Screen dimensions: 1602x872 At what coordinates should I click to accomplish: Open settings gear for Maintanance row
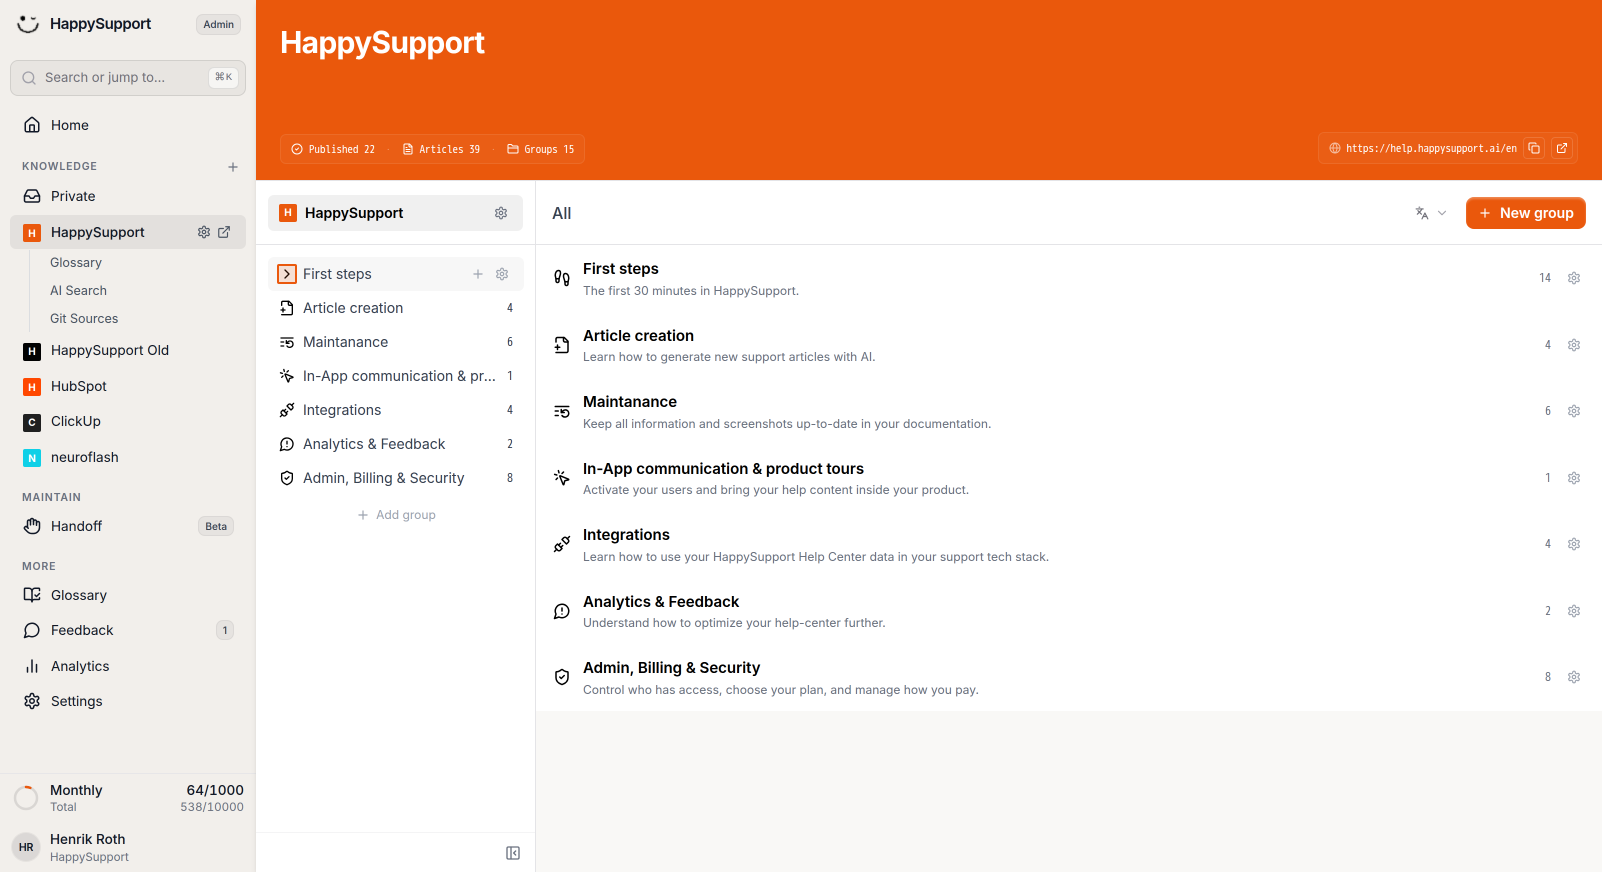click(1574, 411)
